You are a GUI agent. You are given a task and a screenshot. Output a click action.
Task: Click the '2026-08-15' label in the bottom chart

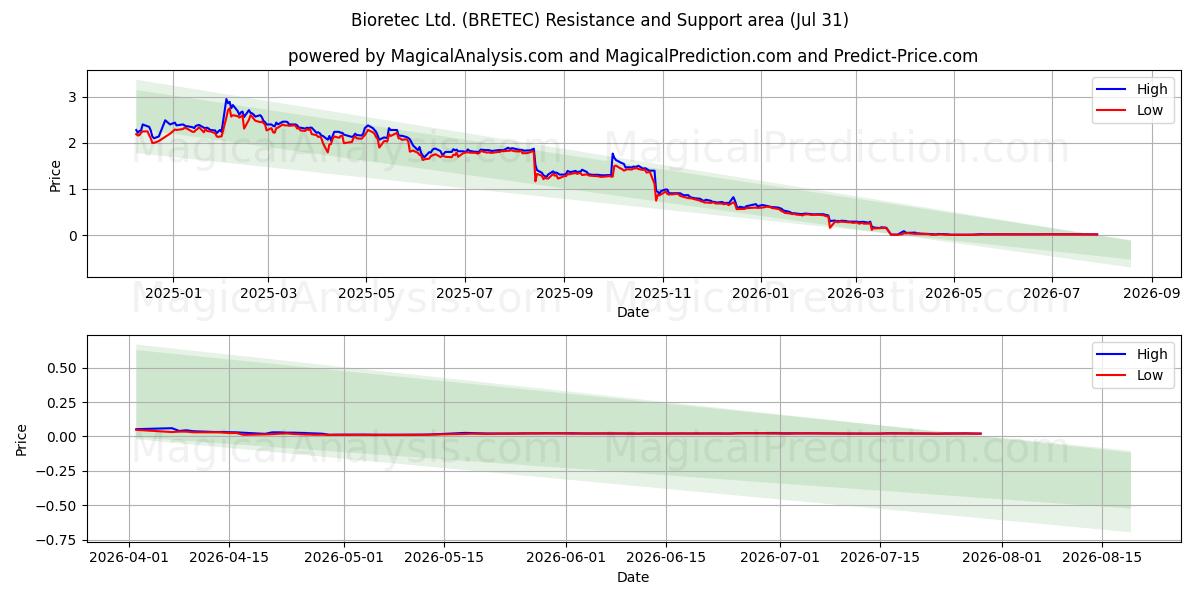(1103, 559)
